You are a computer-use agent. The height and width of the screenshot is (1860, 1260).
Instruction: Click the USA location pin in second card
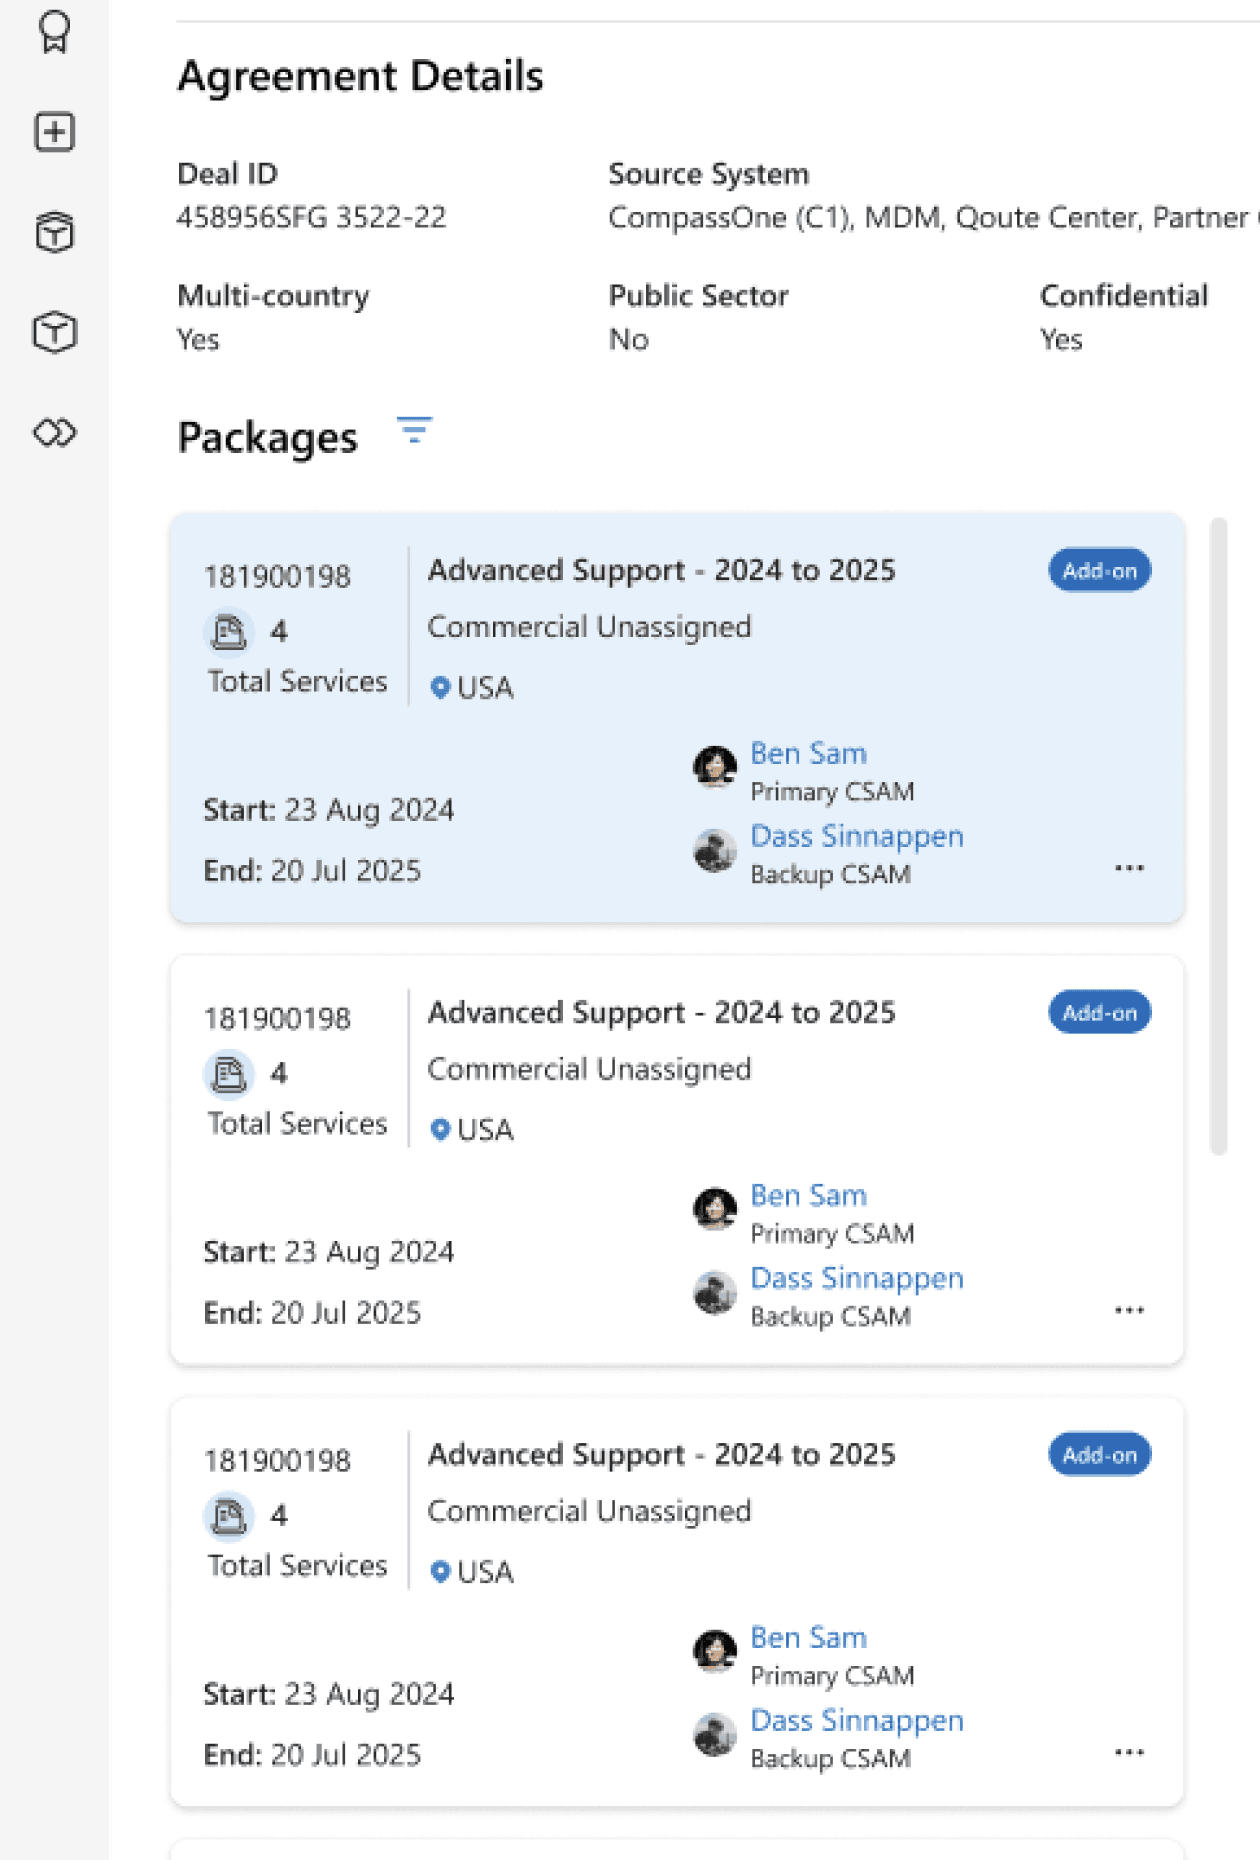click(x=440, y=1129)
